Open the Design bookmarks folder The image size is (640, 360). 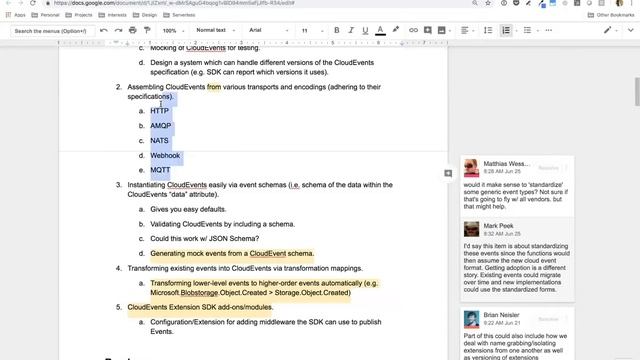point(145,15)
